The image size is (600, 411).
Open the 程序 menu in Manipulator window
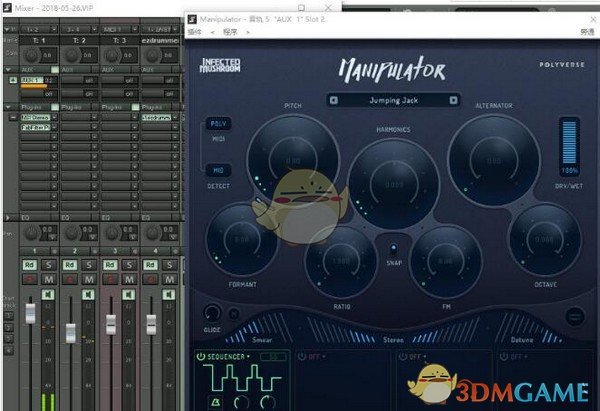(230, 32)
